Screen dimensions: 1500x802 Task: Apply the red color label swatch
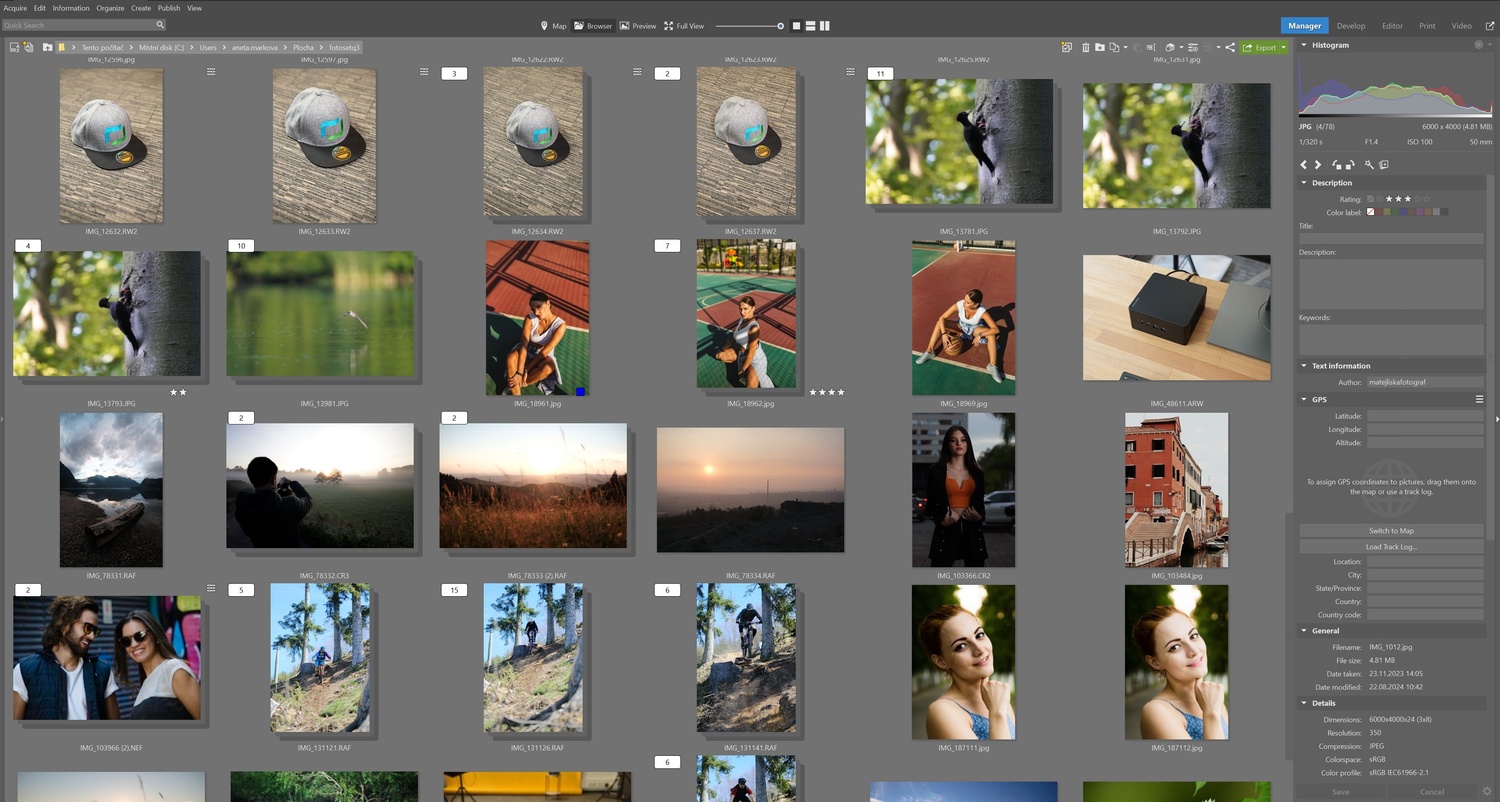point(1381,212)
